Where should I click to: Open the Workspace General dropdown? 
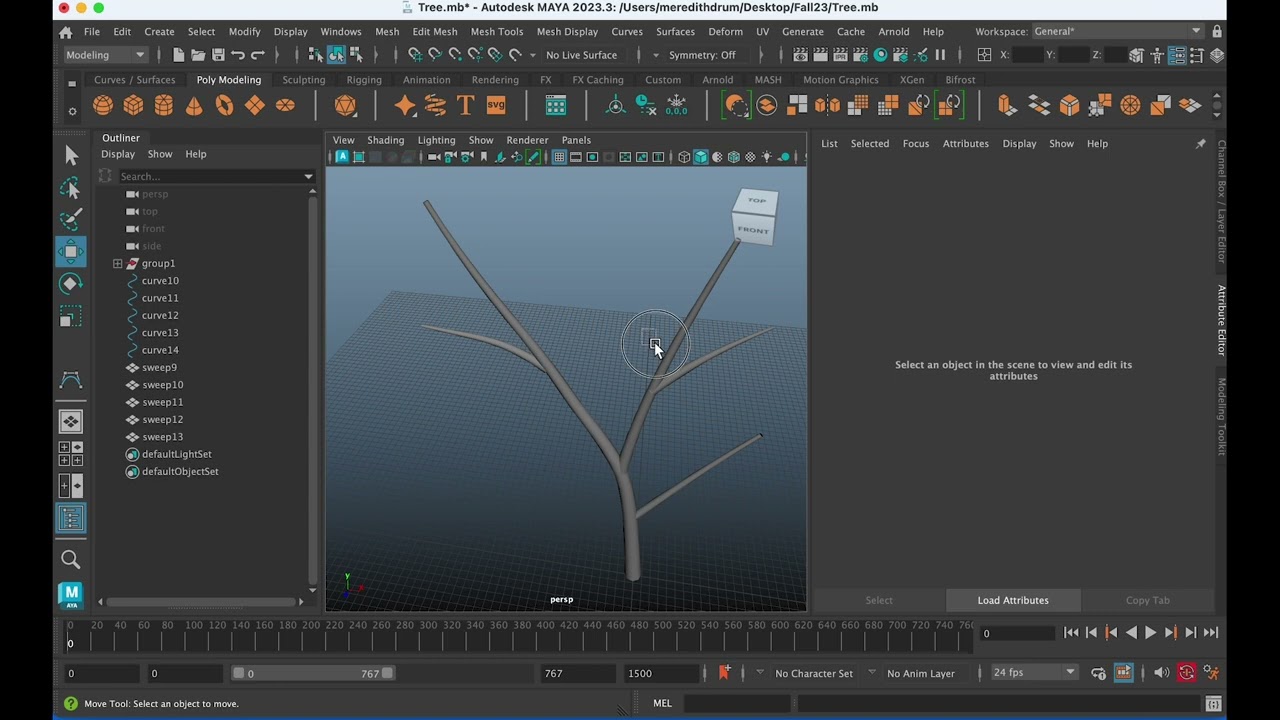click(1118, 31)
